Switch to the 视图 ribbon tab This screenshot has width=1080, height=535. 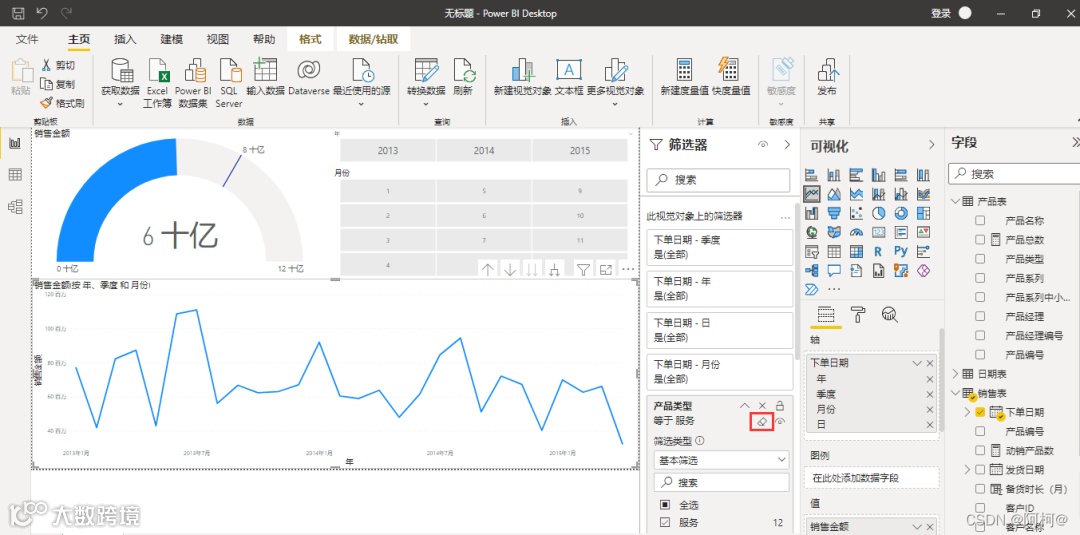coord(218,39)
